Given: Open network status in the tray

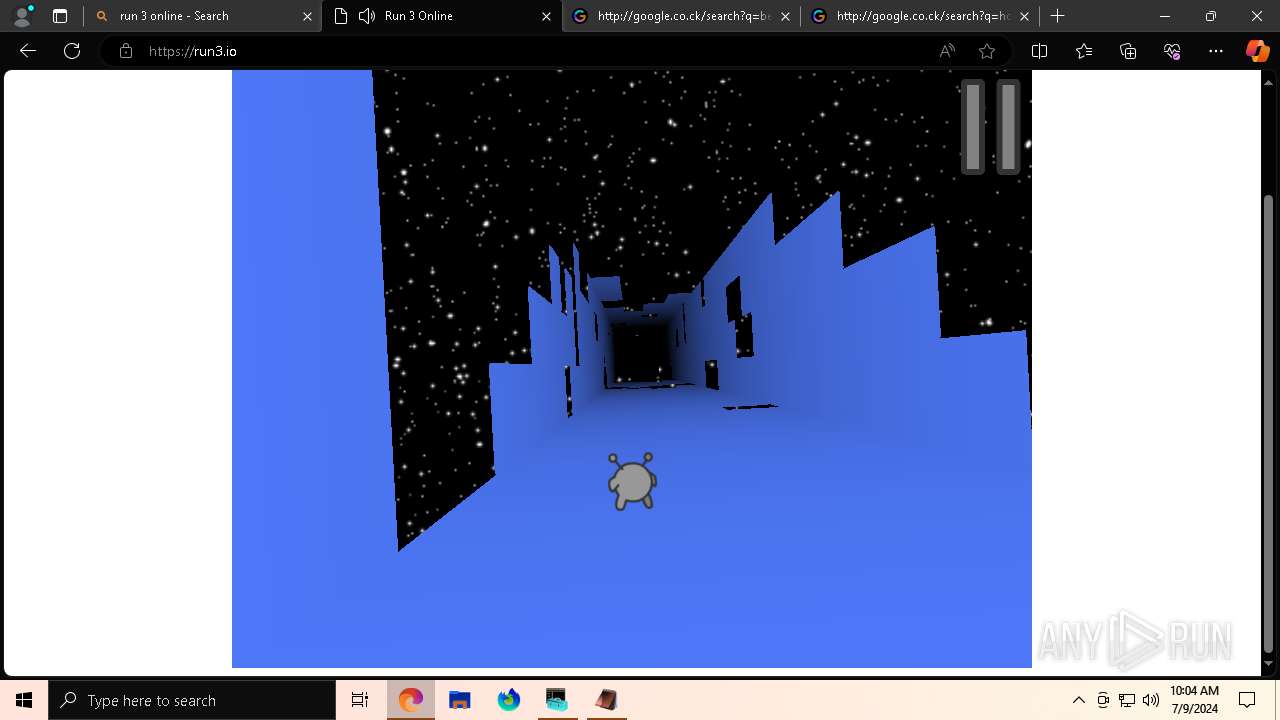Looking at the screenshot, I should coord(1127,700).
